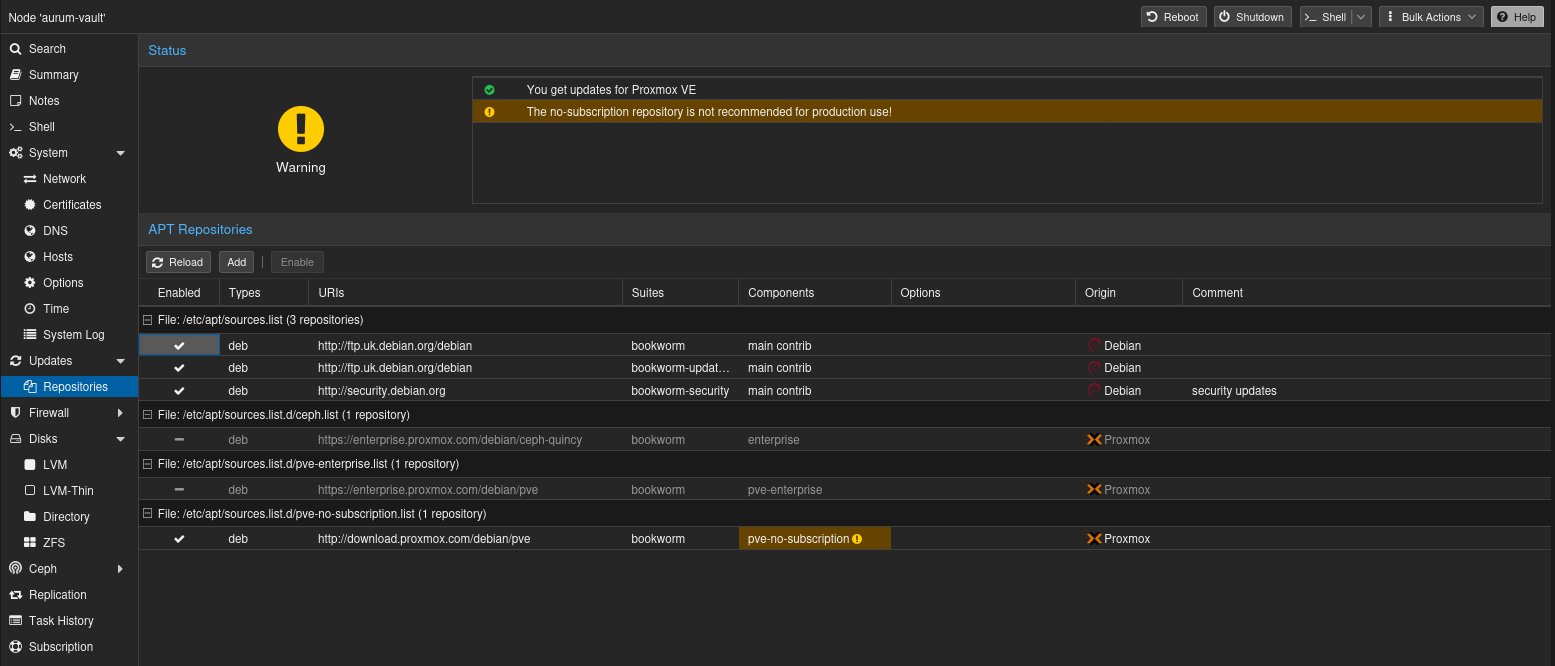Collapse the Disks tree section arrow
Image resolution: width=1555 pixels, height=666 pixels.
pyautogui.click(x=121, y=439)
